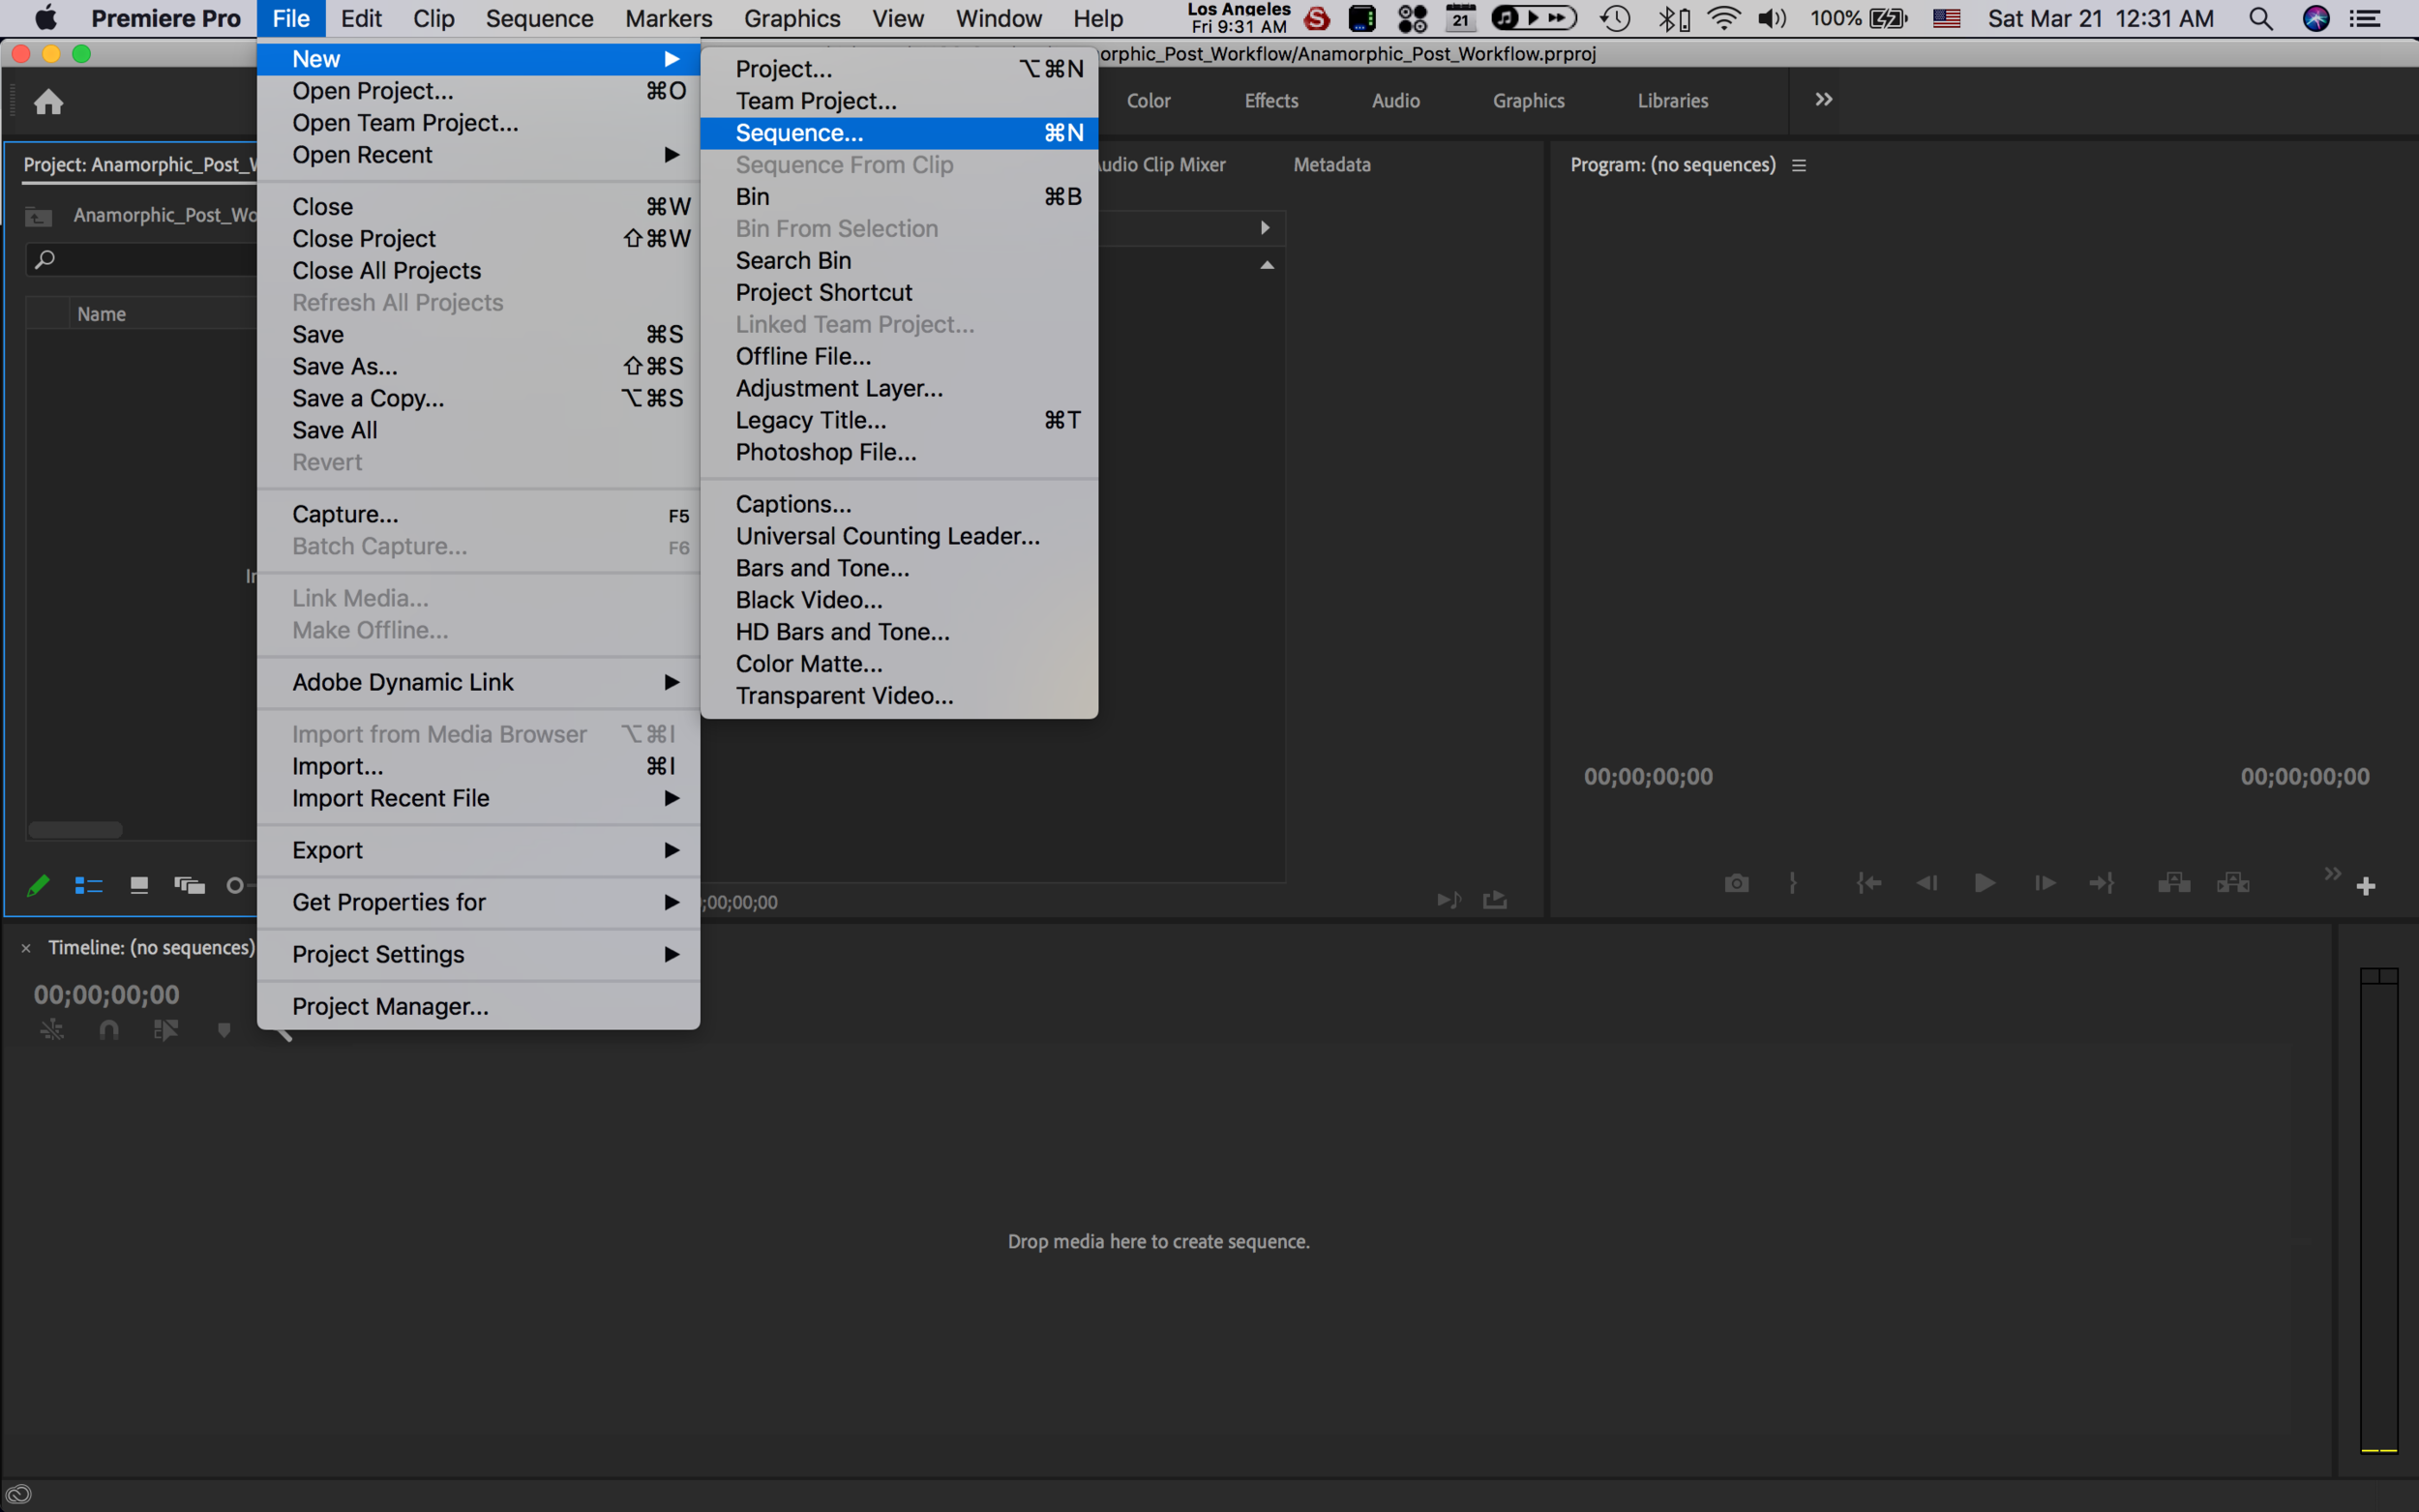Expand the Adobe Dynamic Link submenu
Viewport: 2419px width, 1512px height.
point(478,682)
